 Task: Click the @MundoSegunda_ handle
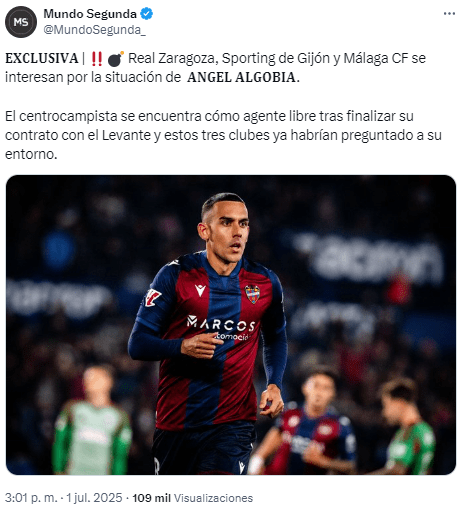pyautogui.click(x=95, y=30)
